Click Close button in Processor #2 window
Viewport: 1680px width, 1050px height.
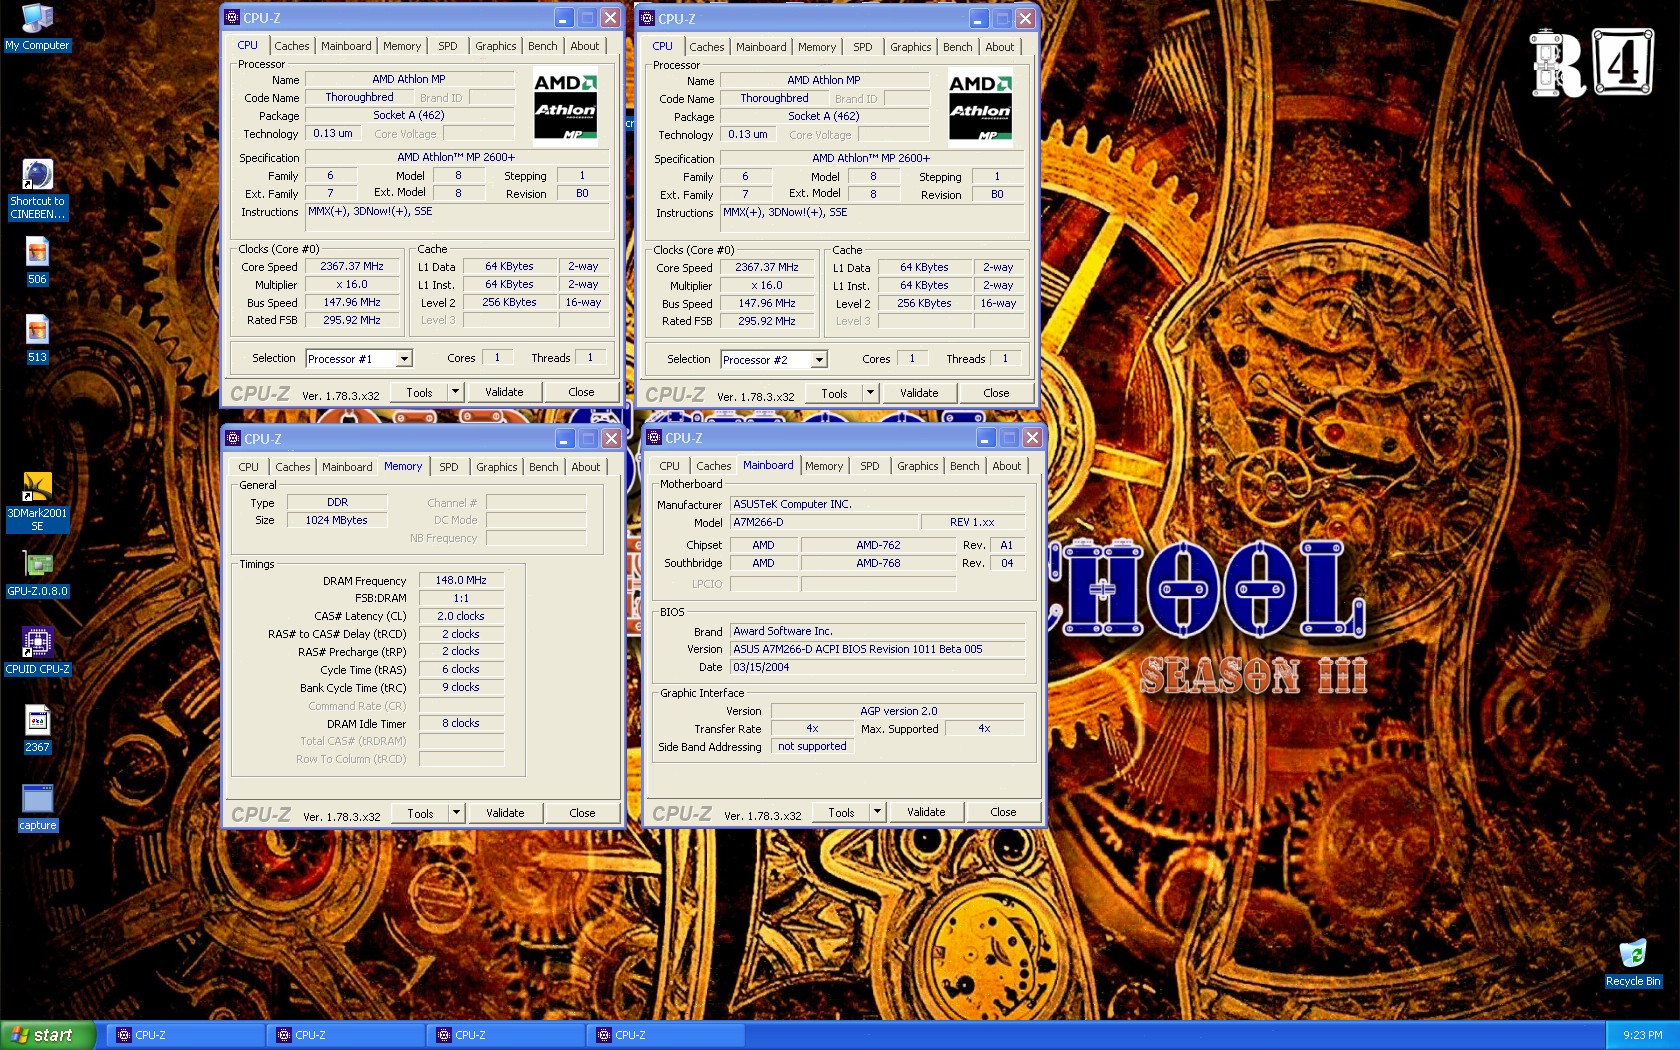click(996, 393)
